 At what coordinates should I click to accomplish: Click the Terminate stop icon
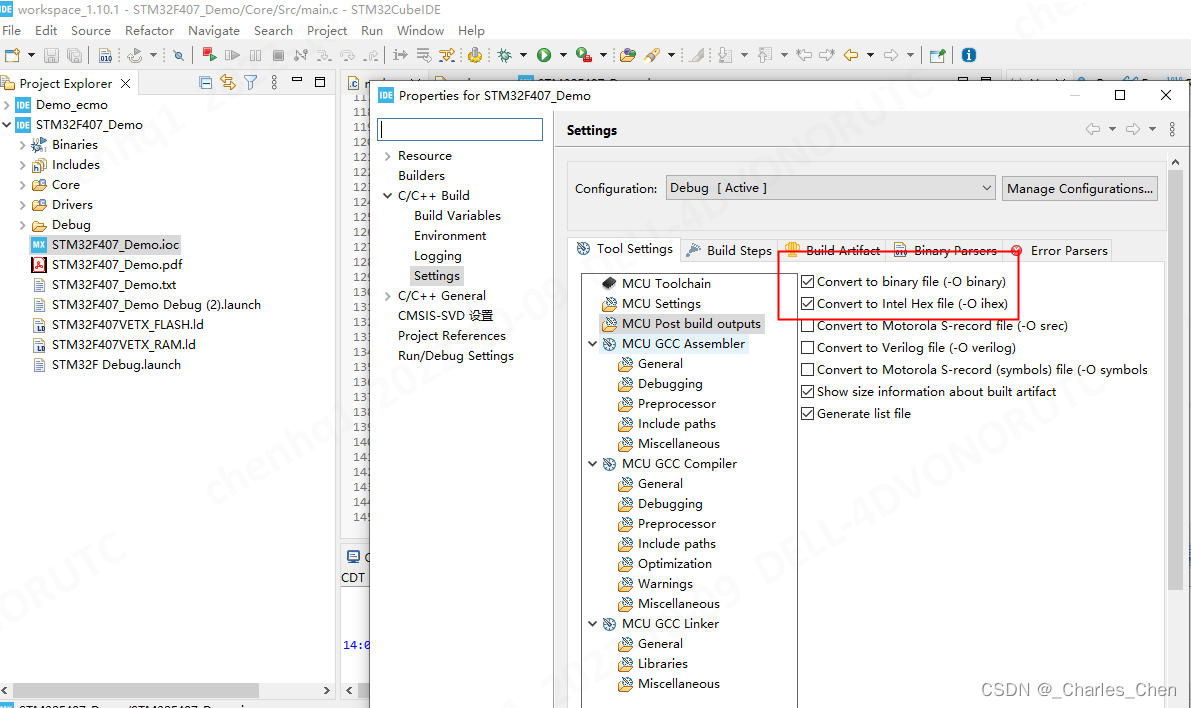click(x=278, y=55)
